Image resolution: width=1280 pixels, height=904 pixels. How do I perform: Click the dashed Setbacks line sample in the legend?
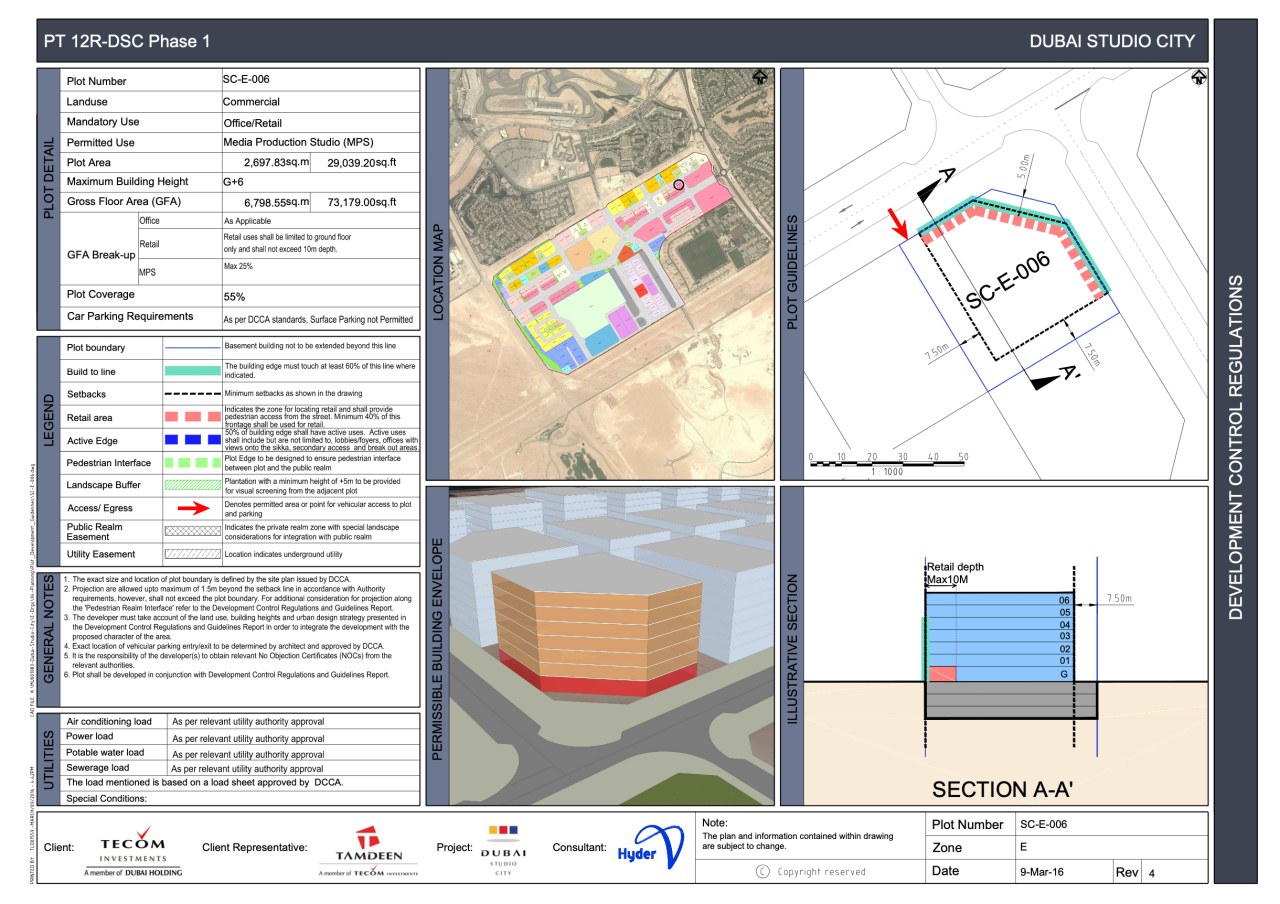[191, 394]
